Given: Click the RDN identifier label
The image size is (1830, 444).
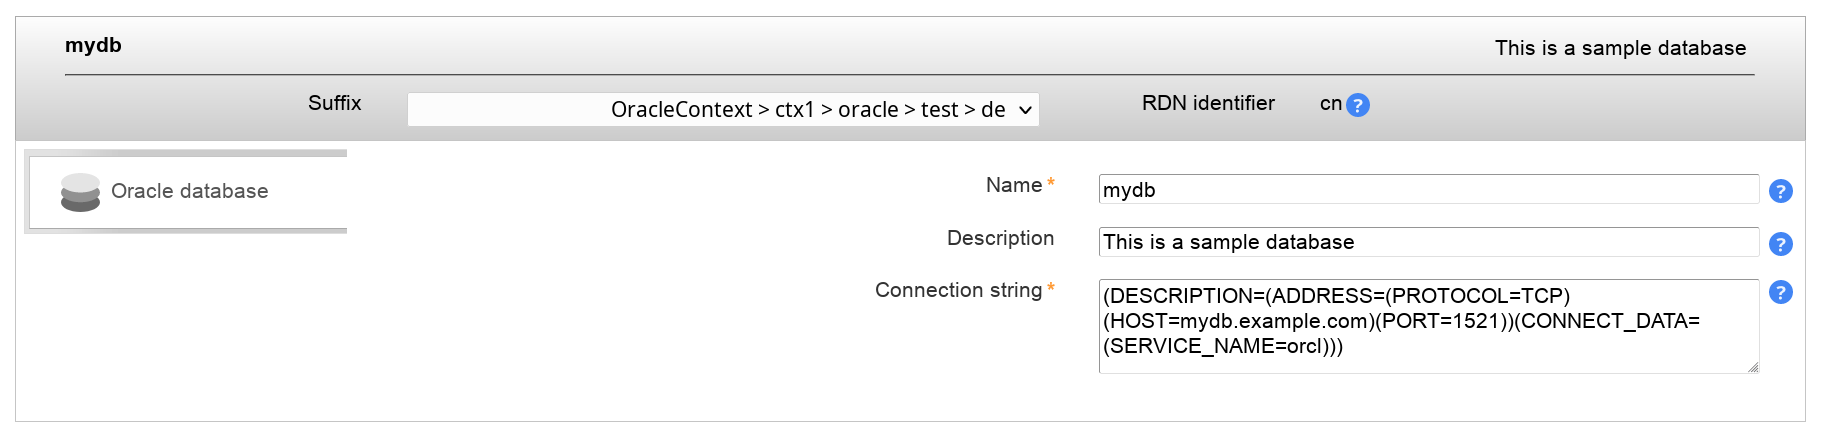Looking at the screenshot, I should pos(1208,103).
